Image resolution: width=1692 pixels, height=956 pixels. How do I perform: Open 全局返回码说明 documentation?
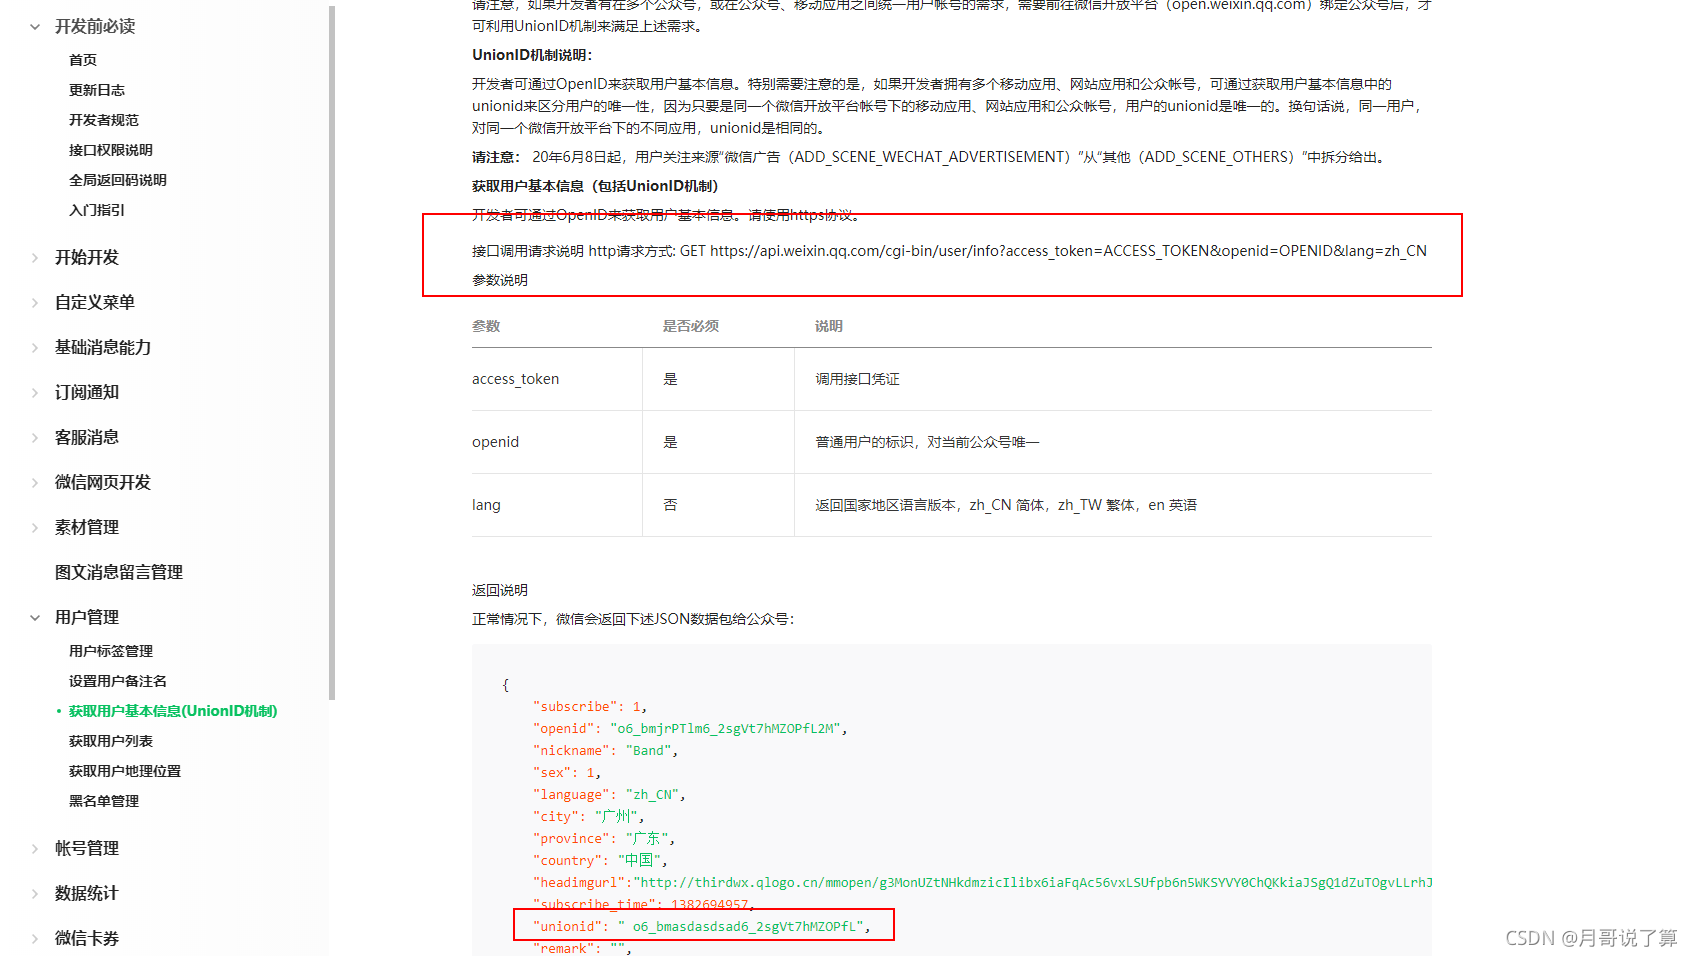pos(117,180)
